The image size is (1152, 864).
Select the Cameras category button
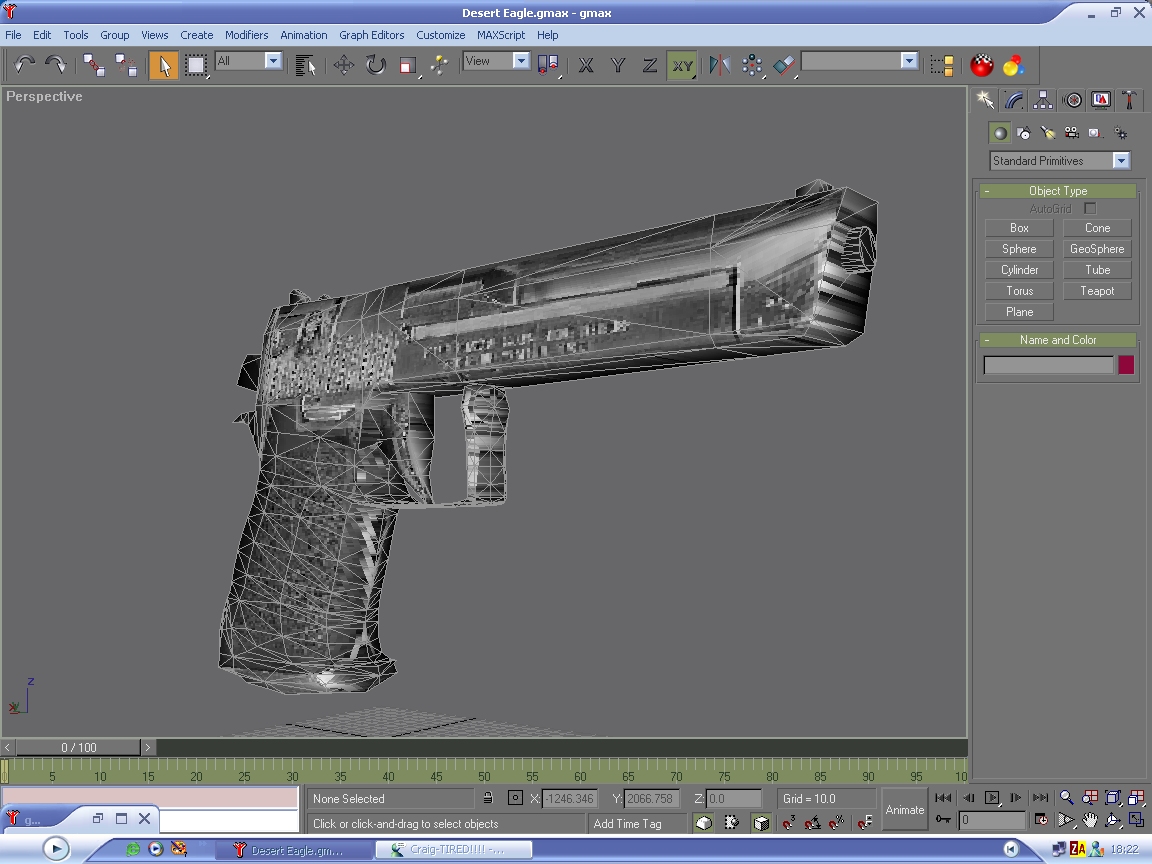click(1072, 133)
